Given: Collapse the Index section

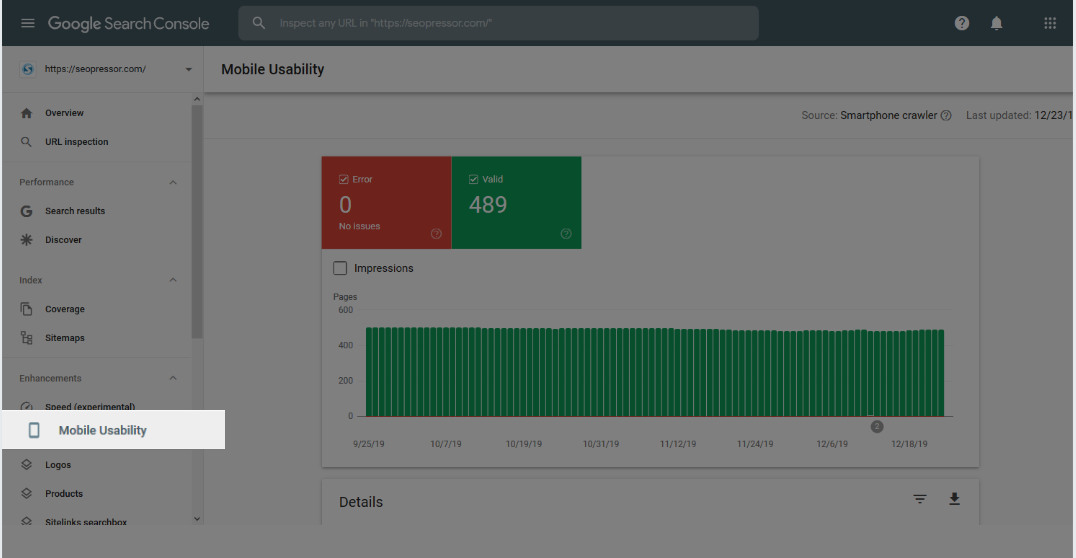Looking at the screenshot, I should [173, 280].
